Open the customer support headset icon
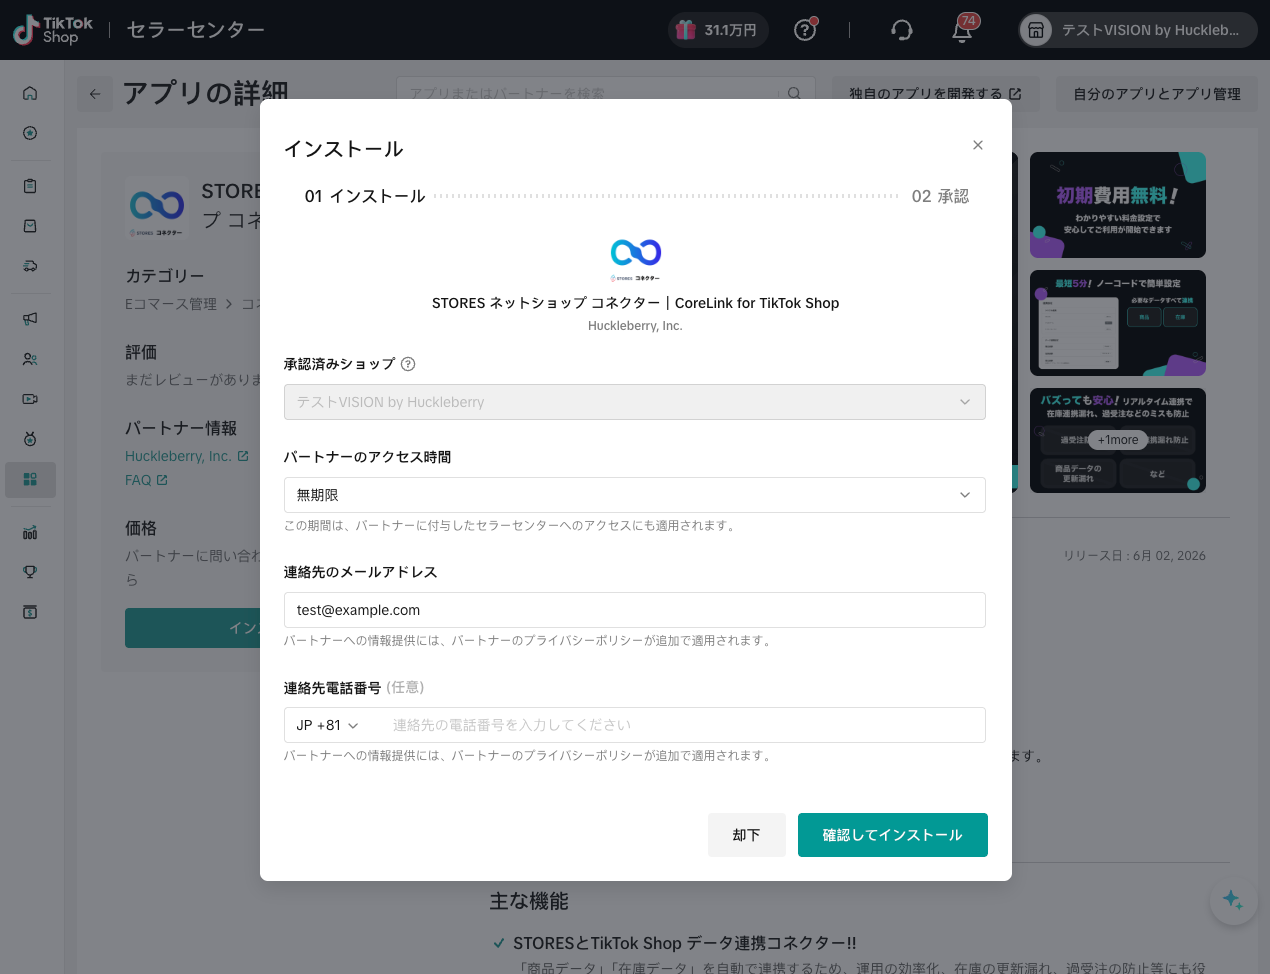This screenshot has width=1270, height=974. tap(901, 30)
